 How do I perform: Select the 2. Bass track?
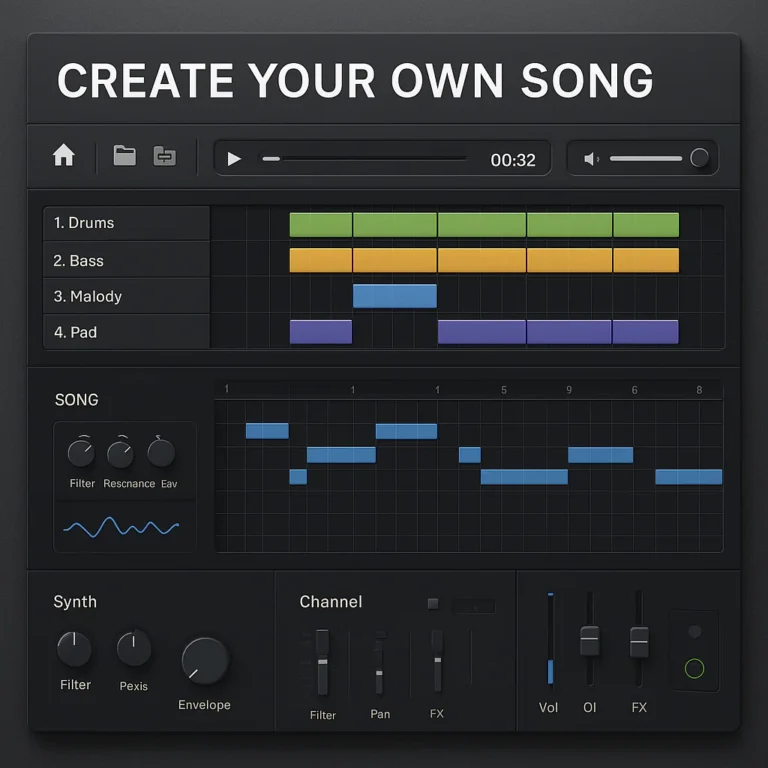point(126,260)
